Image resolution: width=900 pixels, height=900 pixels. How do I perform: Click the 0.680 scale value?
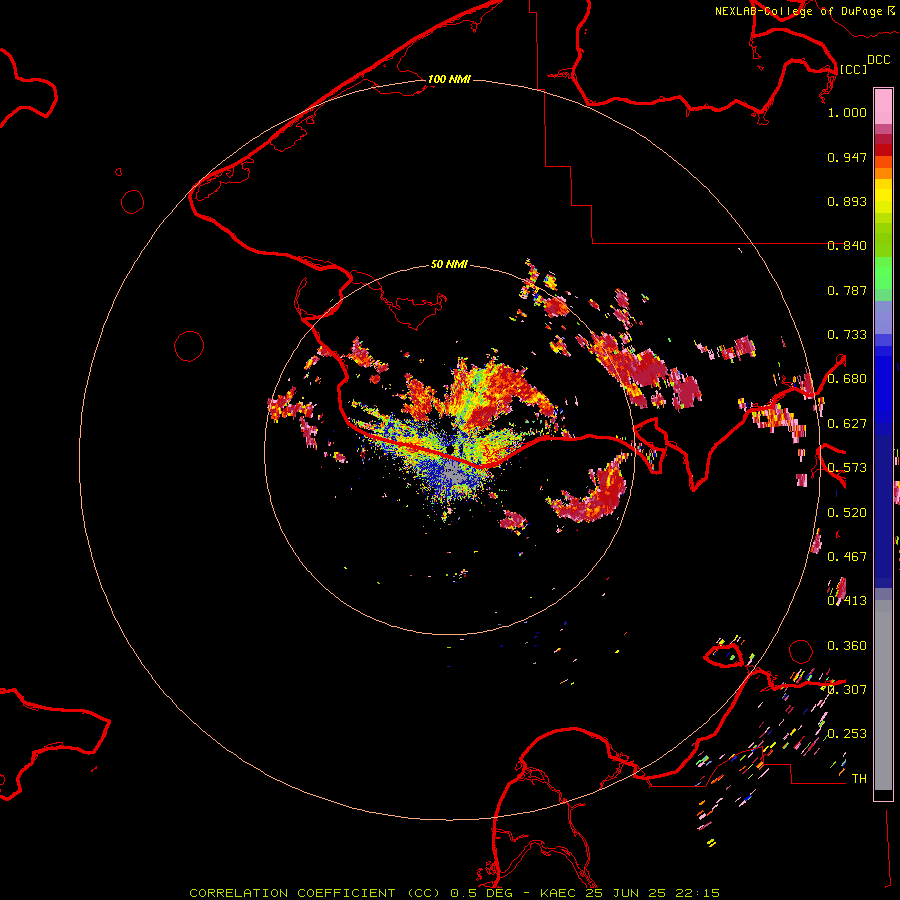coord(847,379)
